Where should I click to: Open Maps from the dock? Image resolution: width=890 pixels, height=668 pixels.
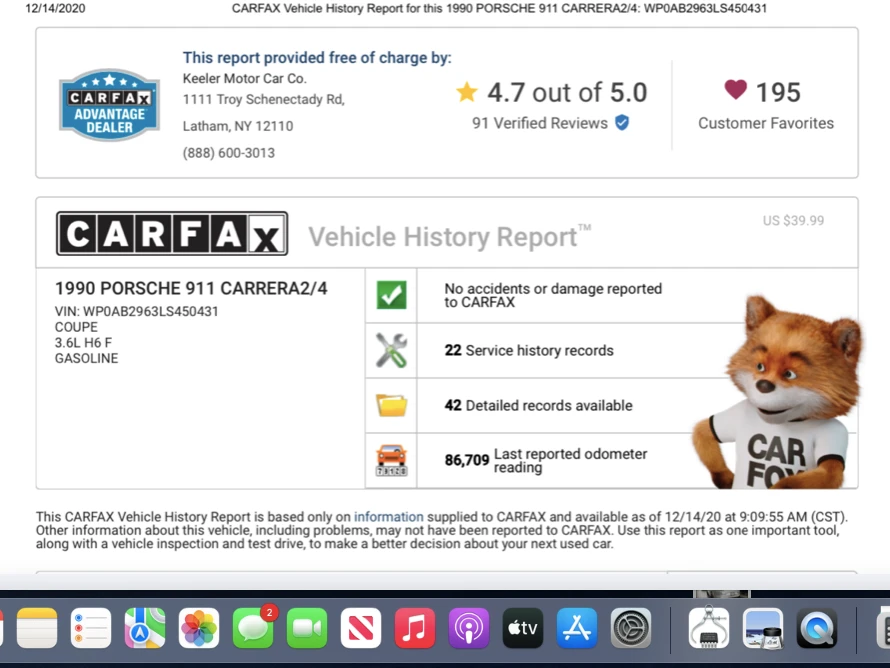(145, 628)
